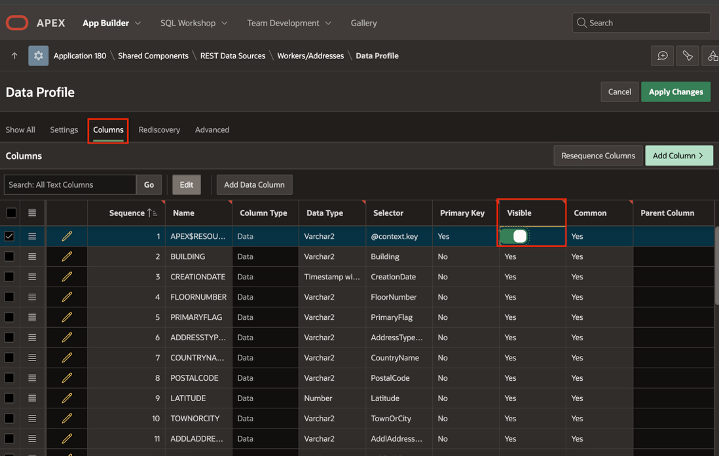
Task: Click the up arrow navigation icon
Action: coord(14,56)
